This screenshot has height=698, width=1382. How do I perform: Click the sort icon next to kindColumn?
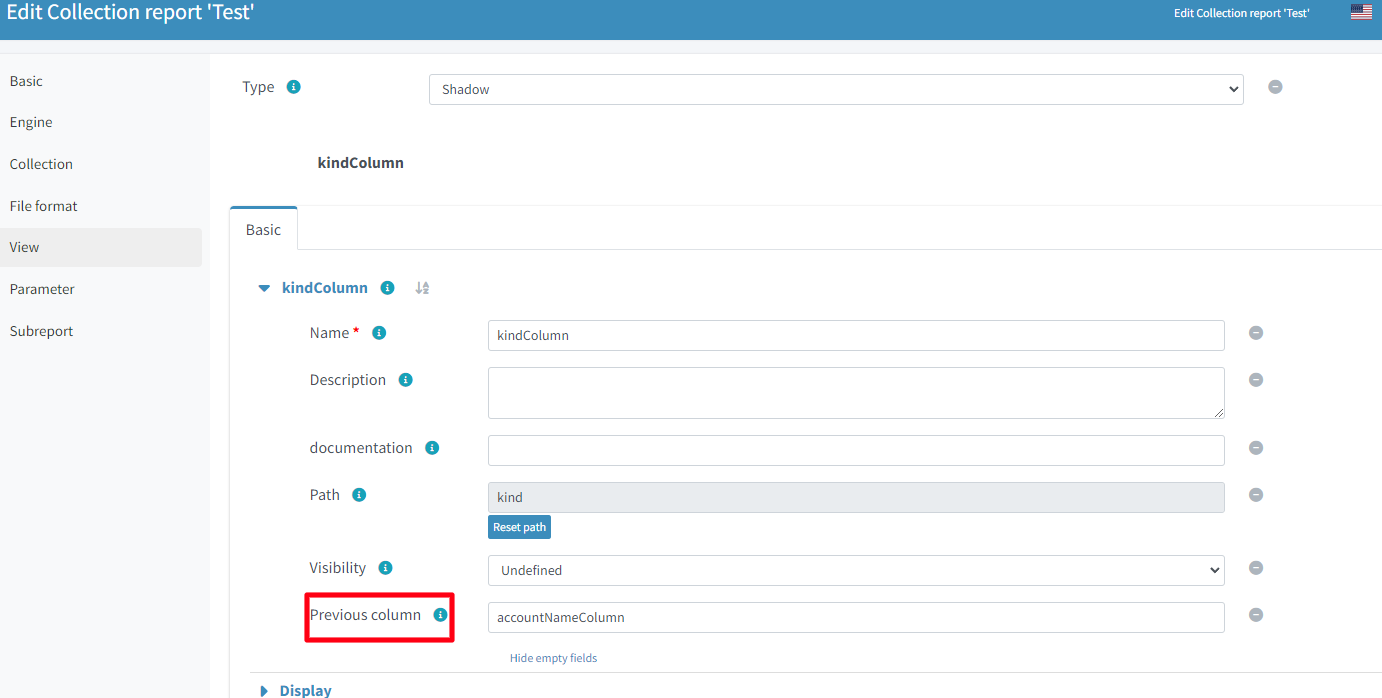(x=422, y=288)
